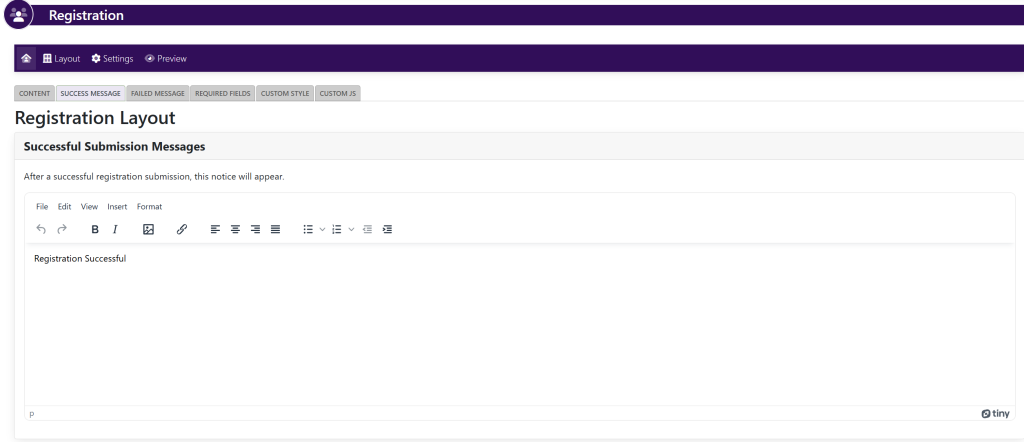1024x442 pixels.
Task: Click the Home icon in the purple toolbar
Action: (x=26, y=58)
